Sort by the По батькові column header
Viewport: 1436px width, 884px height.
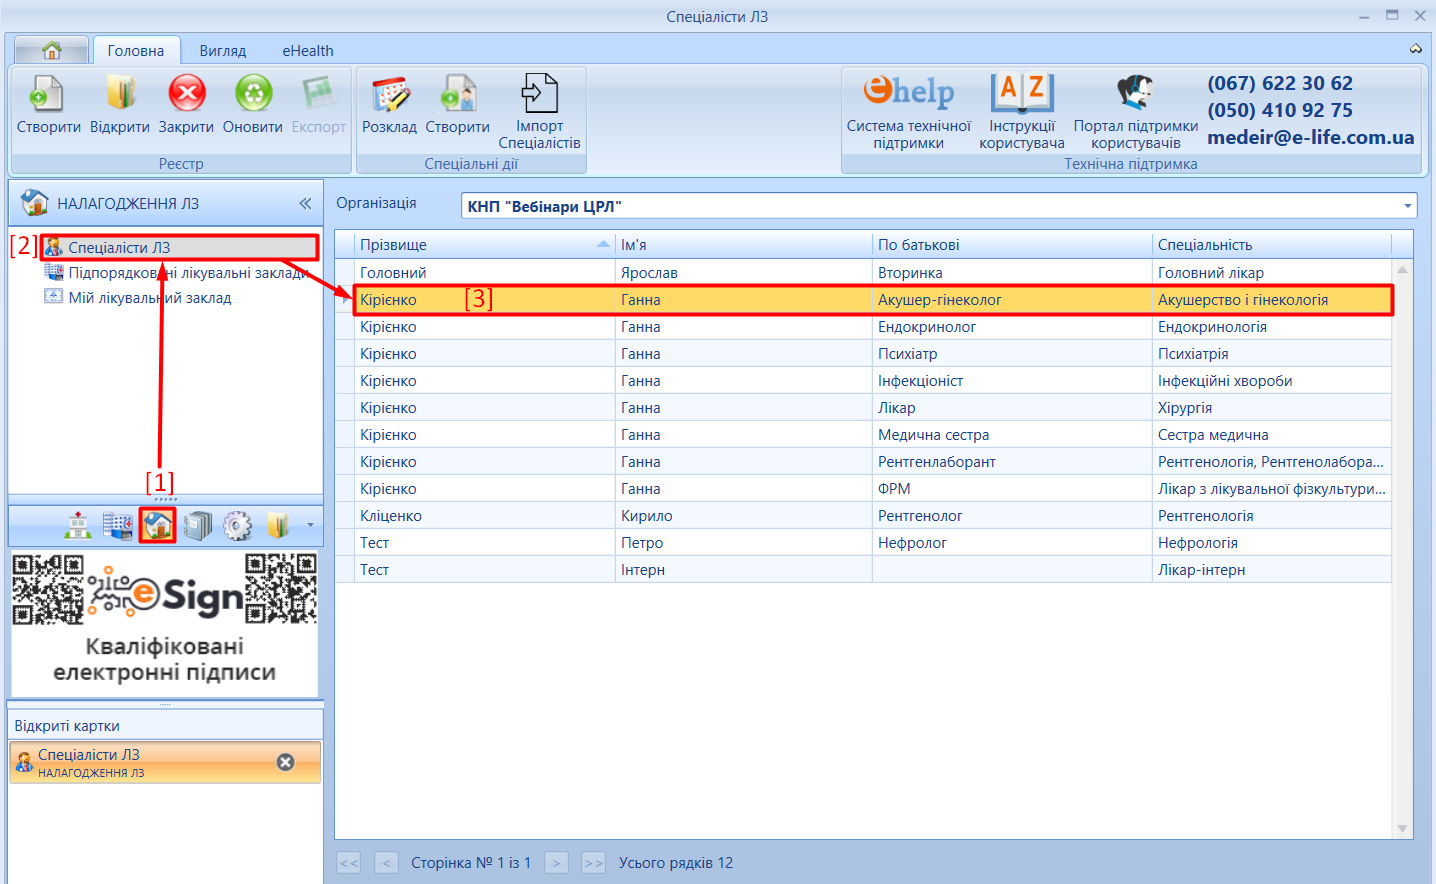(1013, 245)
